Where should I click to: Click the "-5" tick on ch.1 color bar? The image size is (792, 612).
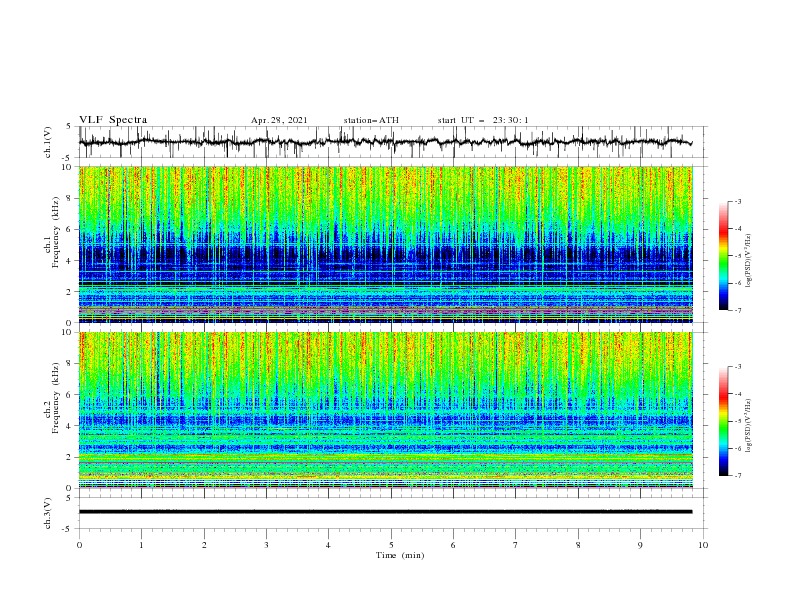click(x=737, y=256)
